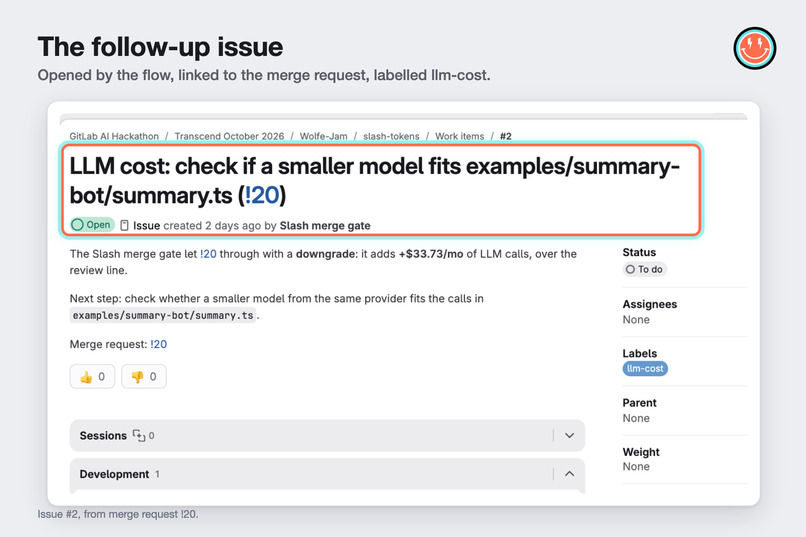The height and width of the screenshot is (537, 806).
Task: Click the smiley face logo icon
Action: 755,48
